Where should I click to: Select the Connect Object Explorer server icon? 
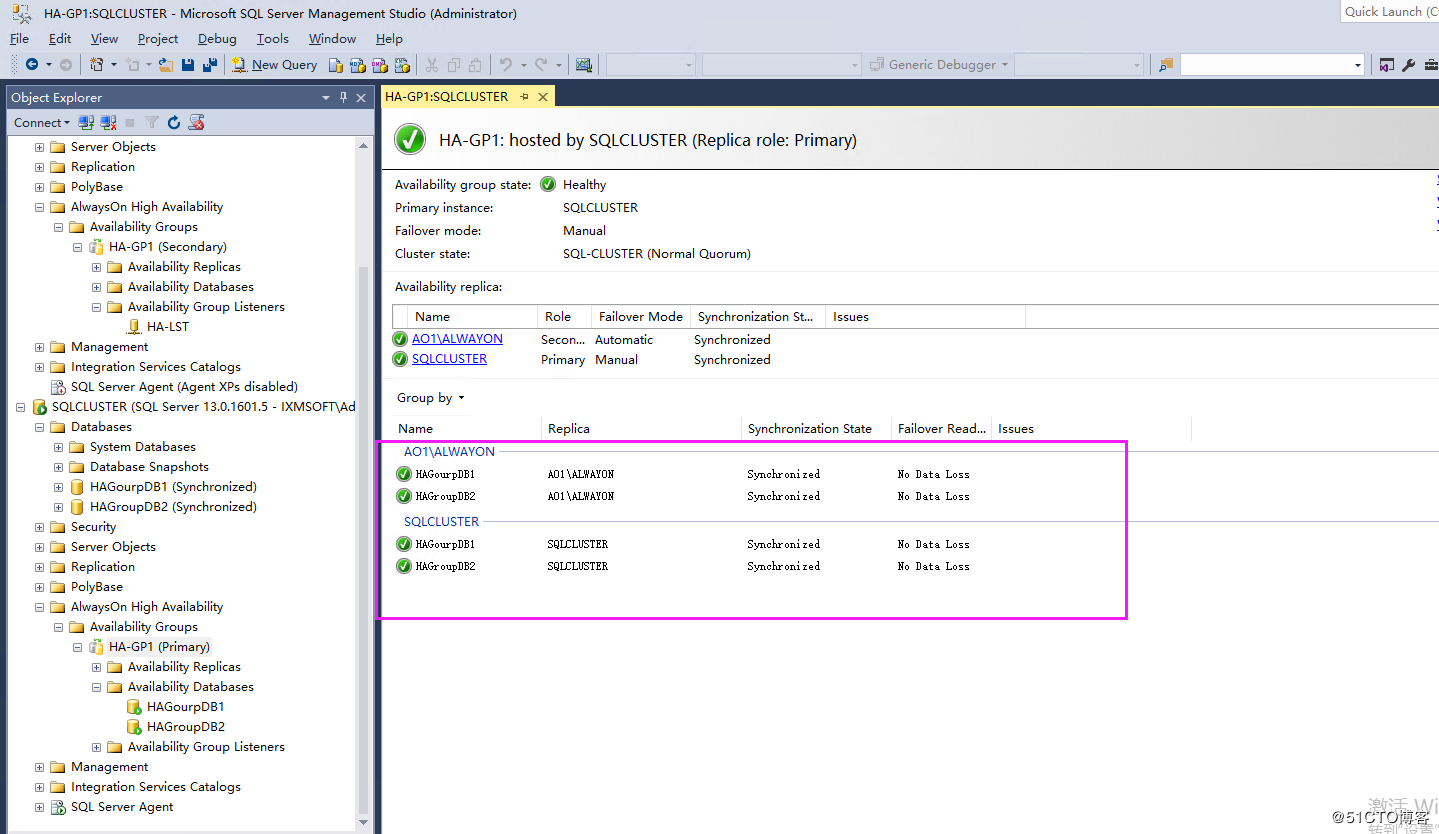(86, 122)
